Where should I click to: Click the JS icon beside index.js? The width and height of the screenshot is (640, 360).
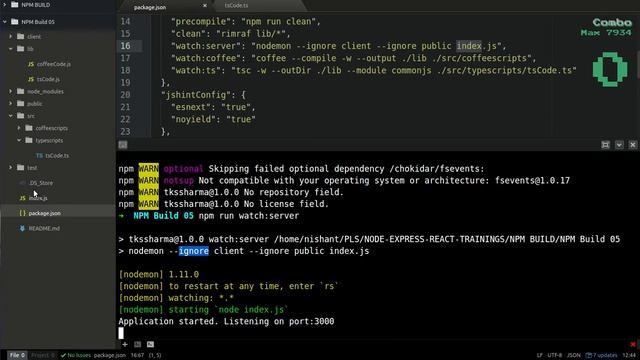(22, 198)
